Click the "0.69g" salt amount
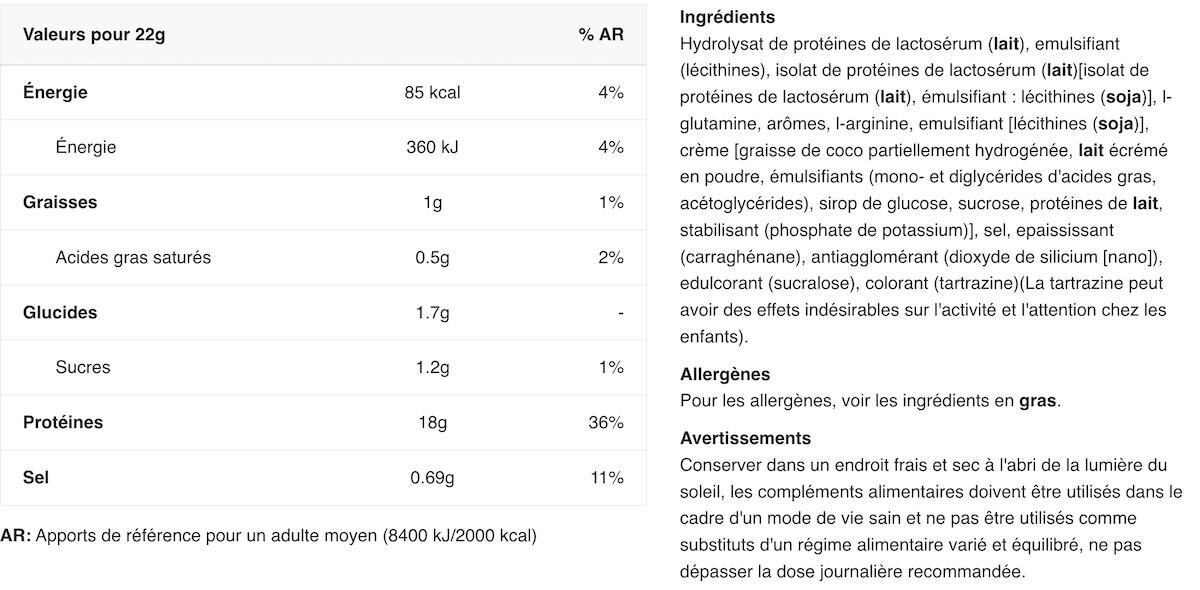Screen dimensions: 1200x590 (x=432, y=477)
